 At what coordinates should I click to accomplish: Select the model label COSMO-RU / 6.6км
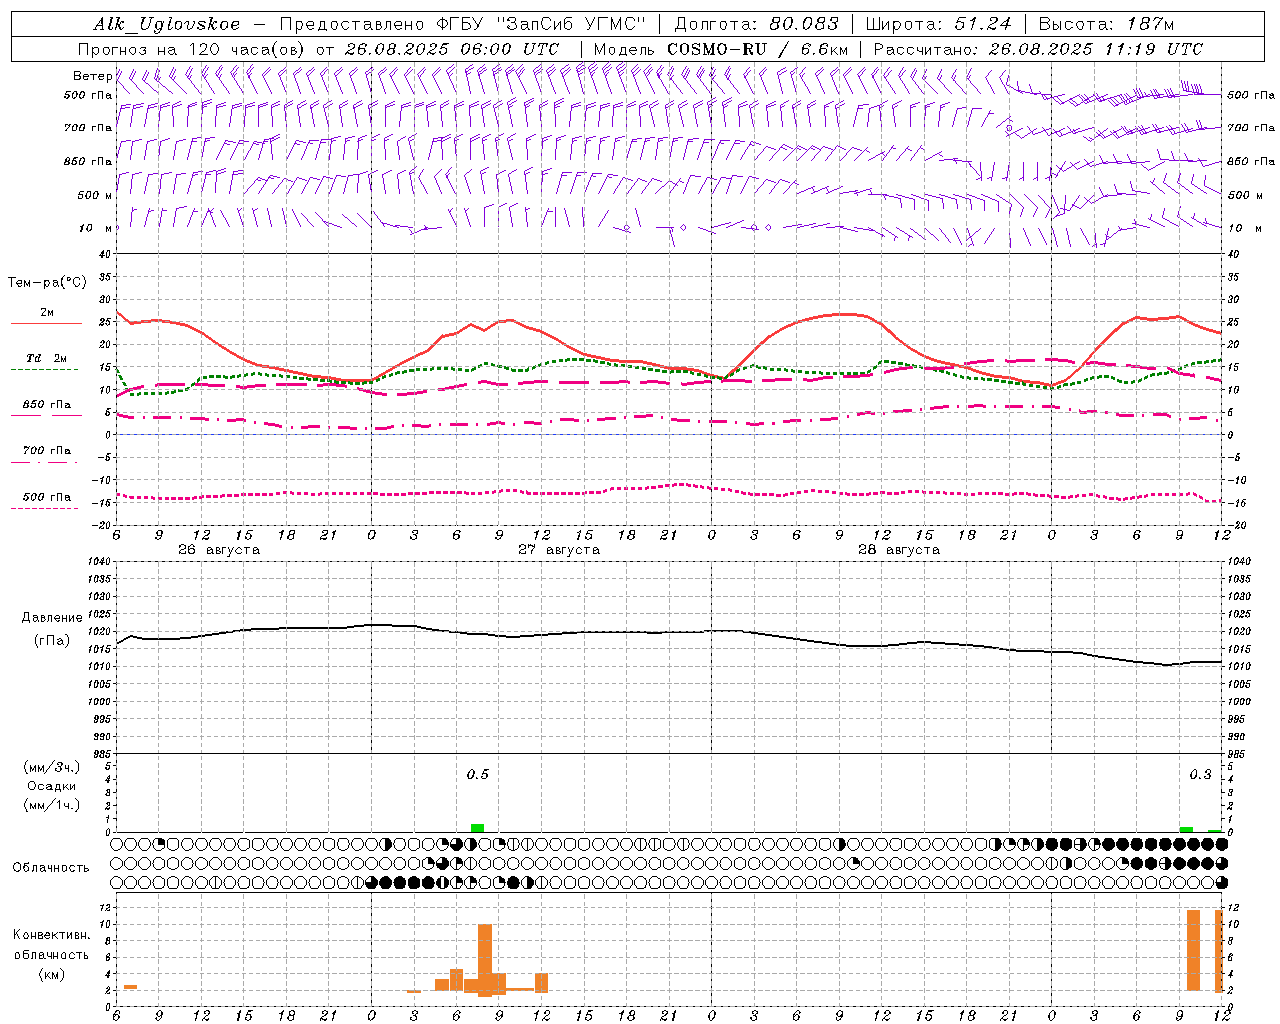(x=757, y=49)
